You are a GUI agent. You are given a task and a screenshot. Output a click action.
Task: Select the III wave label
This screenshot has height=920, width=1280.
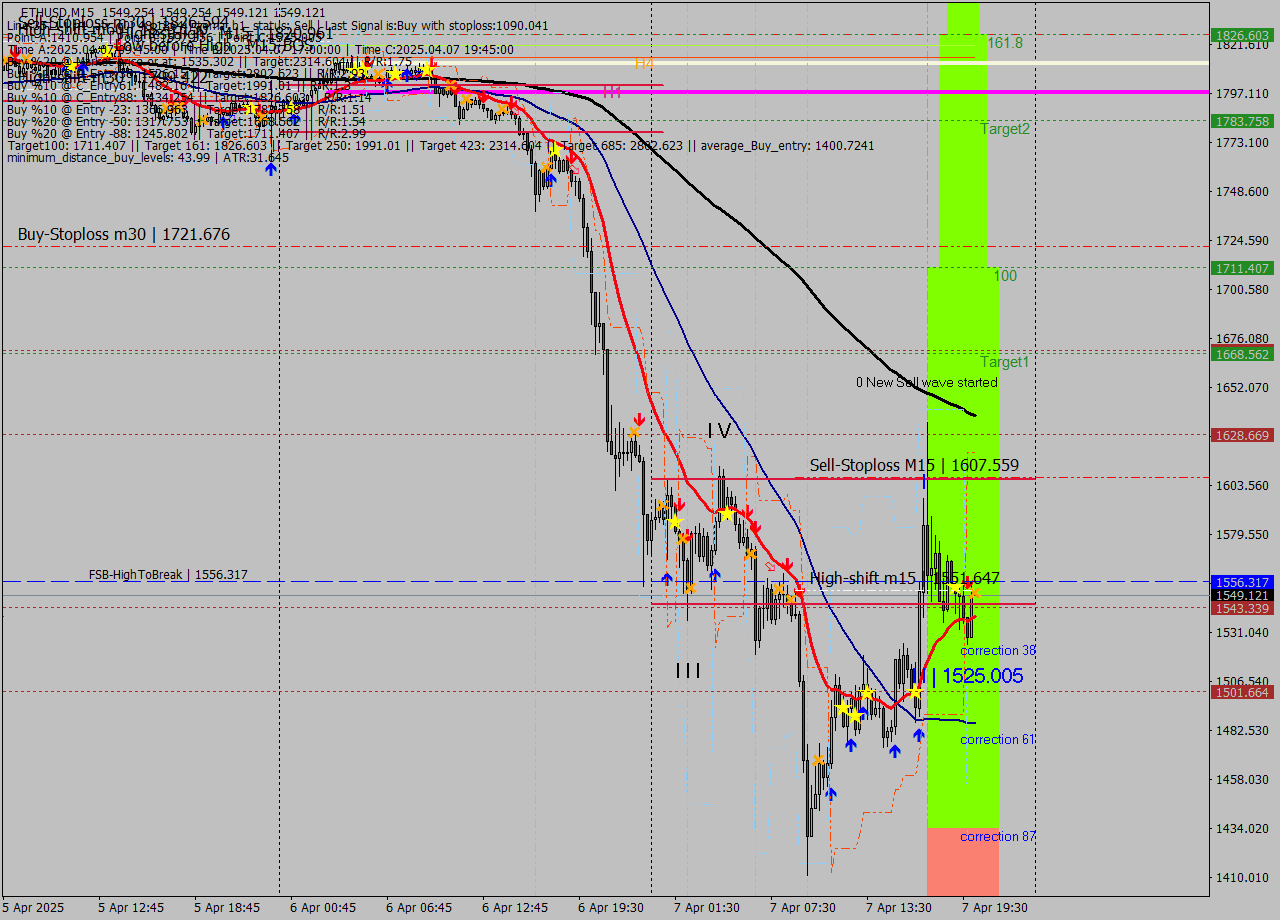click(x=687, y=670)
